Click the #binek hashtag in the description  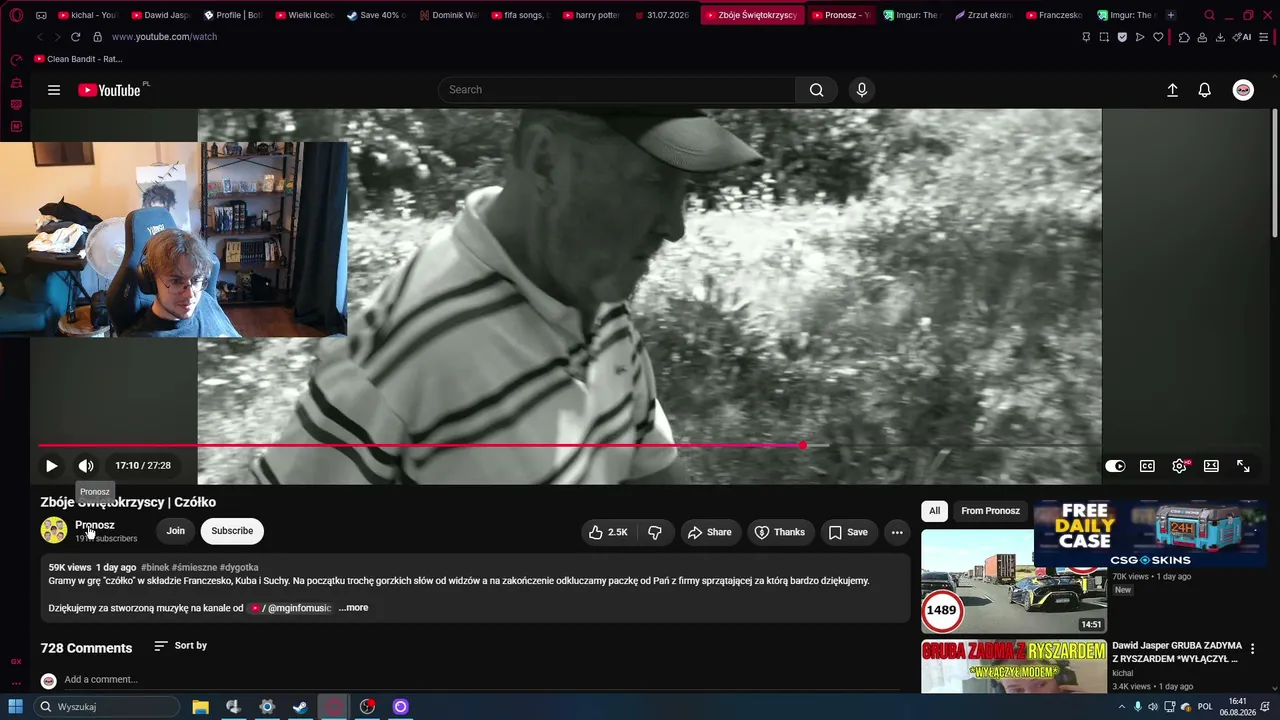click(155, 568)
